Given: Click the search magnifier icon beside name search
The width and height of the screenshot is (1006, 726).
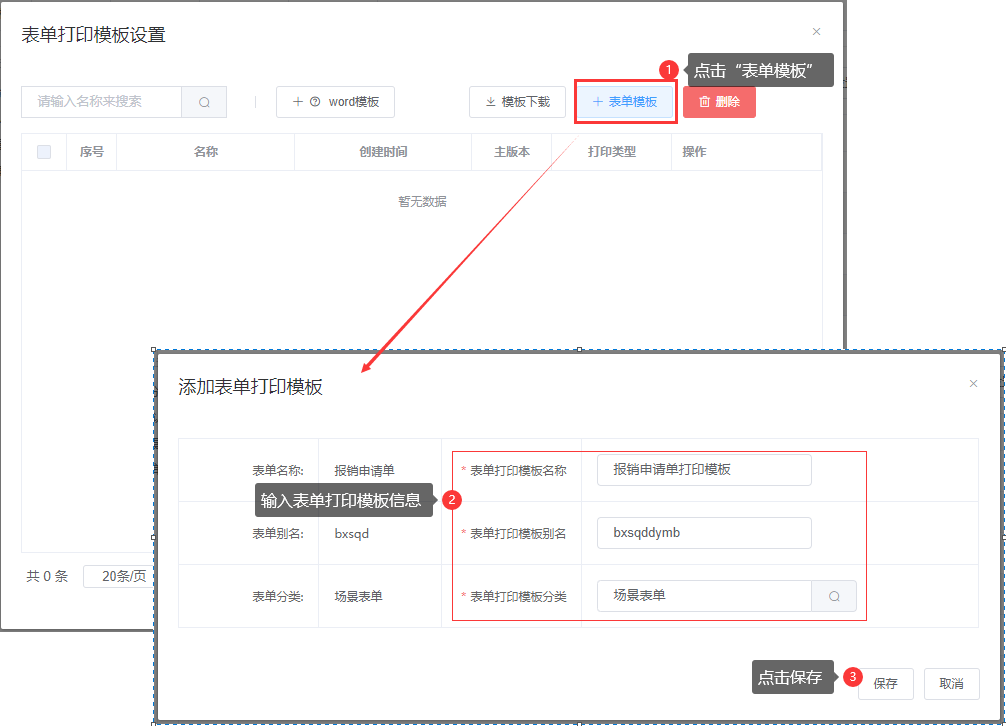Looking at the screenshot, I should pos(204,102).
